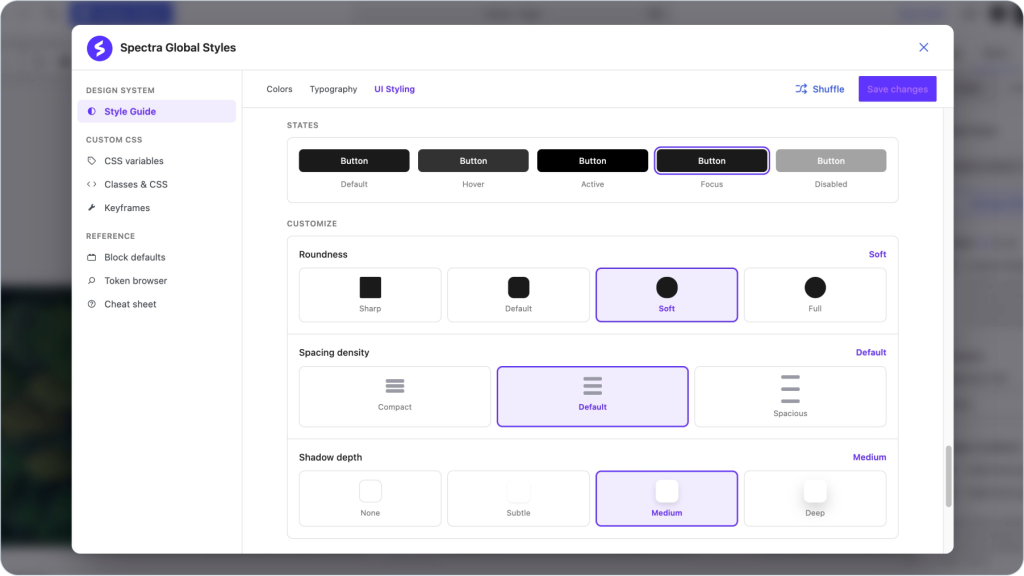Select Soft roundness option

(667, 295)
